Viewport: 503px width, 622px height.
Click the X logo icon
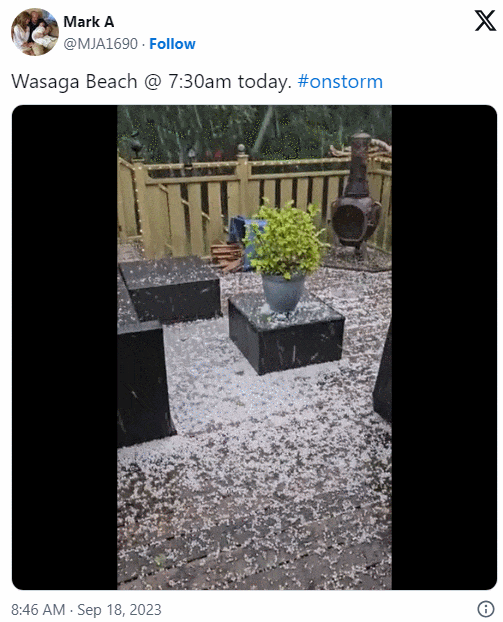[485, 21]
